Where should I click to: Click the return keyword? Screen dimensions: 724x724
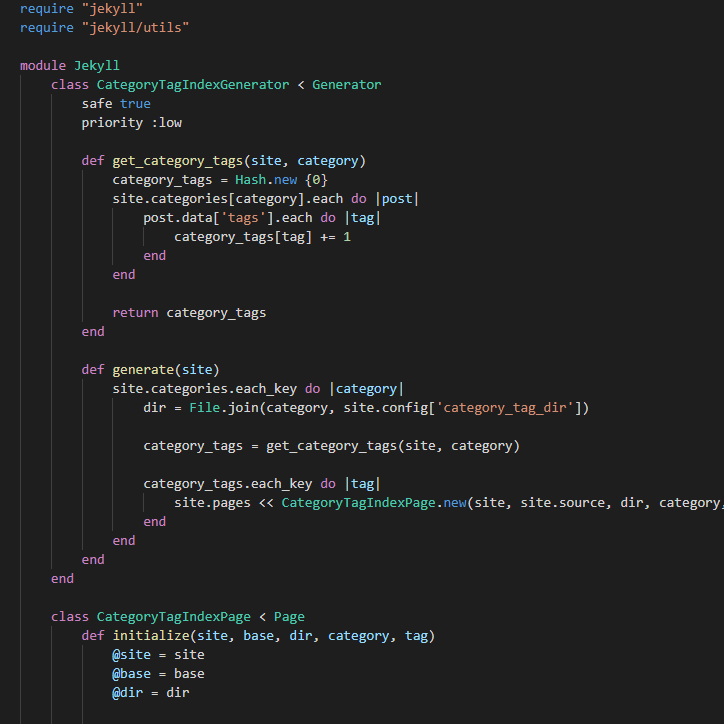[x=135, y=313]
